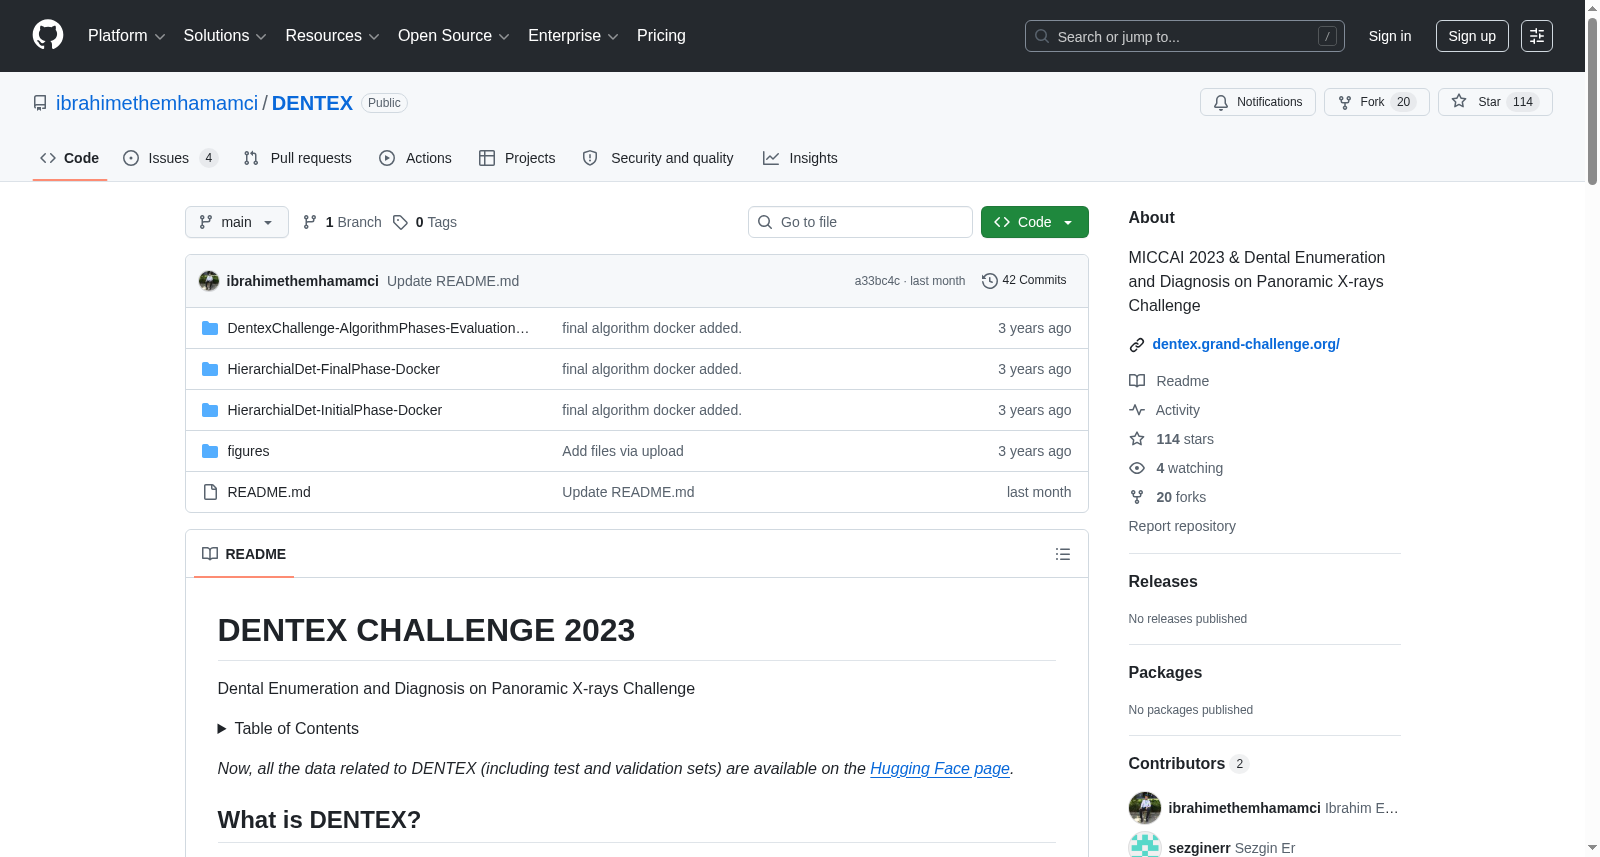Click the commit history clock icon
This screenshot has height=857, width=1600.
(990, 281)
